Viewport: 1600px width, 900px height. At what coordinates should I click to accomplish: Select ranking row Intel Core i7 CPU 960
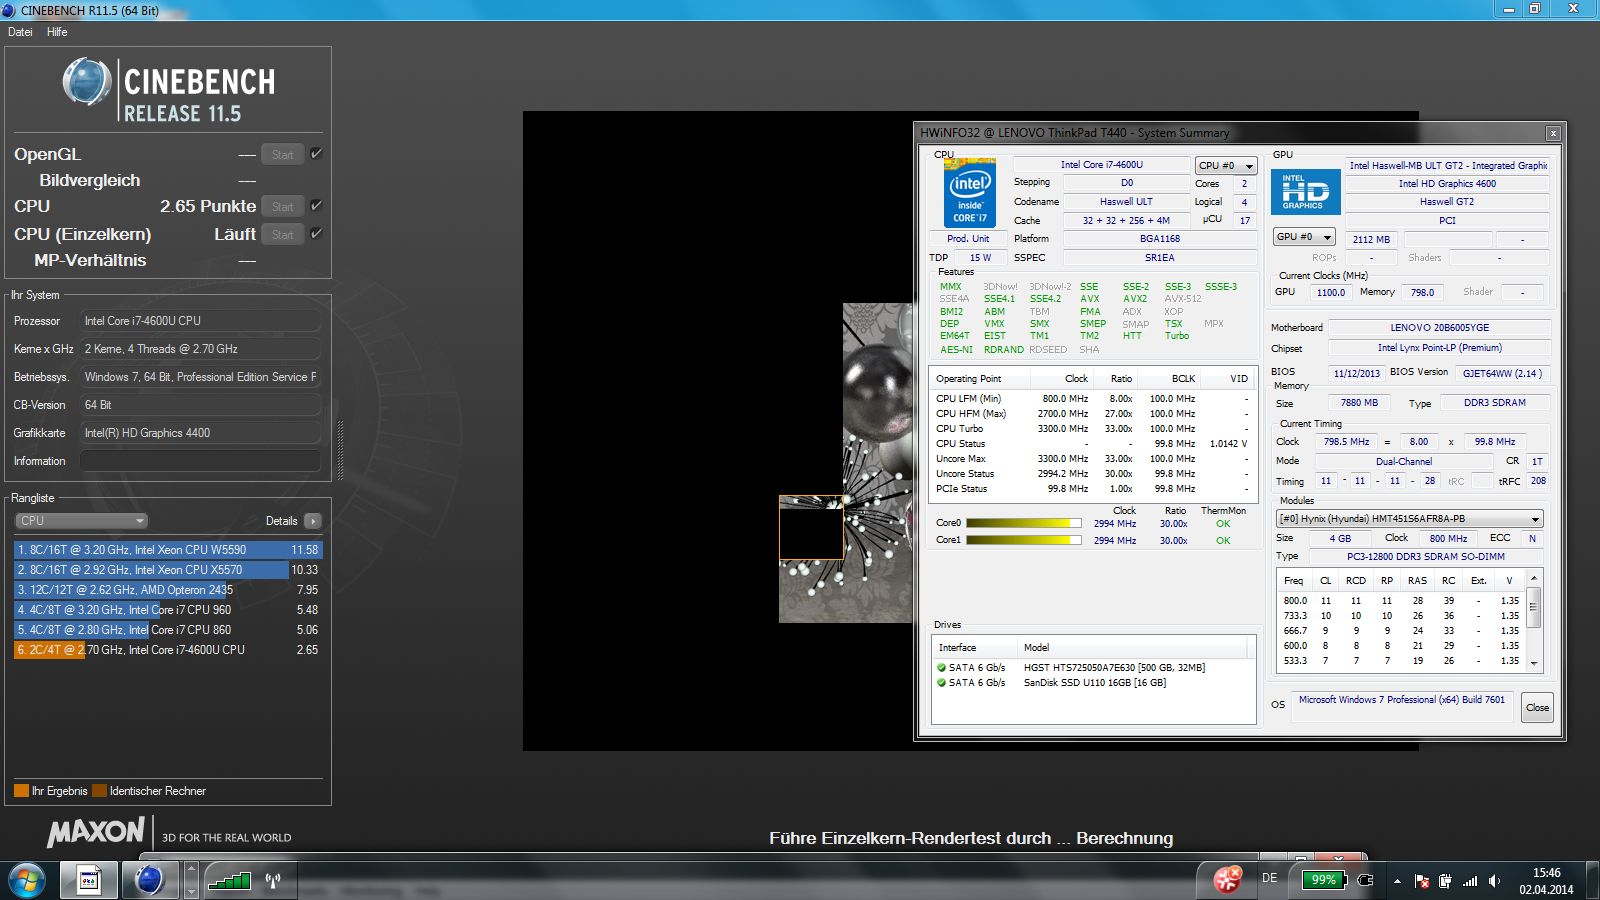click(x=168, y=610)
